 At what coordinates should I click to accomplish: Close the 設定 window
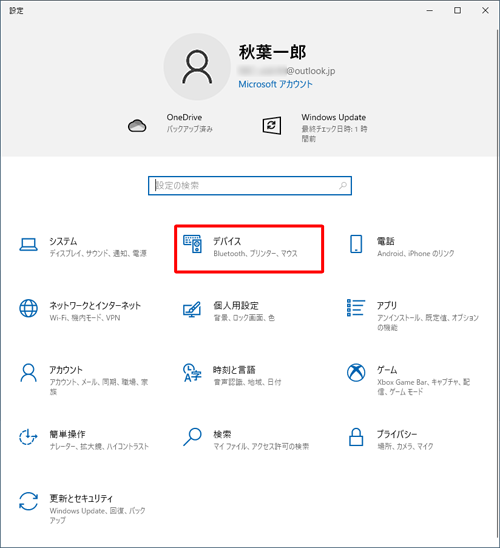pos(485,10)
